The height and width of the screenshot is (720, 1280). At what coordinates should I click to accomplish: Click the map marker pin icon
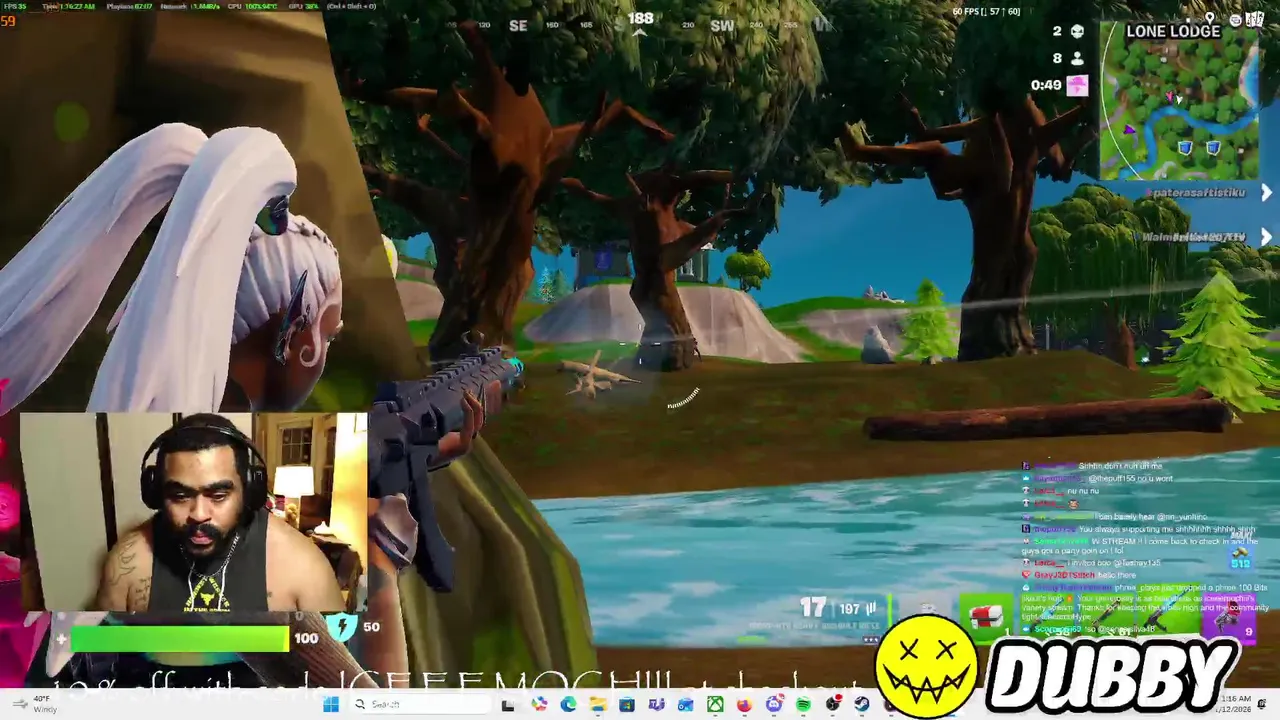(x=1209, y=19)
